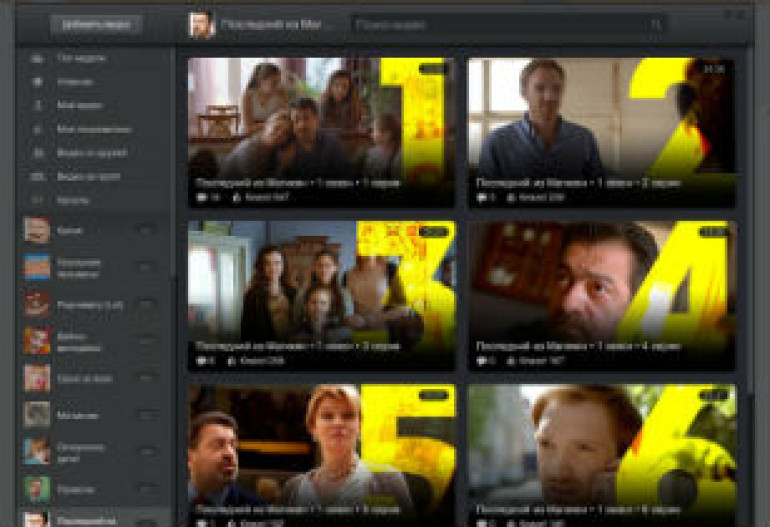Click the magnifier icon in the search field
The height and width of the screenshot is (527, 770).
[x=655, y=25]
